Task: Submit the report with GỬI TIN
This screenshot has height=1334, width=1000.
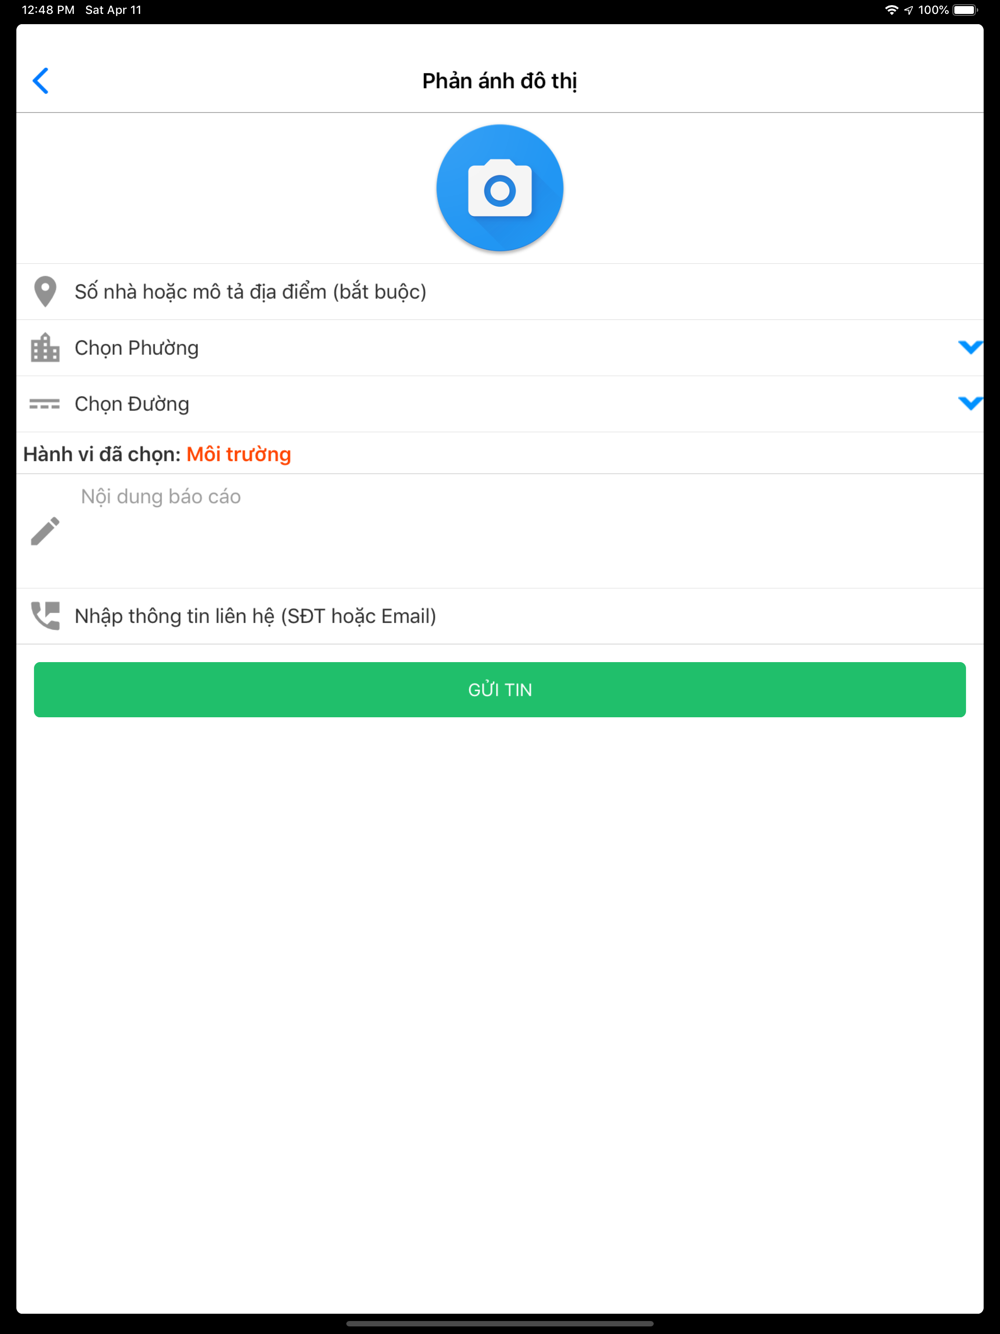Action: (x=500, y=690)
